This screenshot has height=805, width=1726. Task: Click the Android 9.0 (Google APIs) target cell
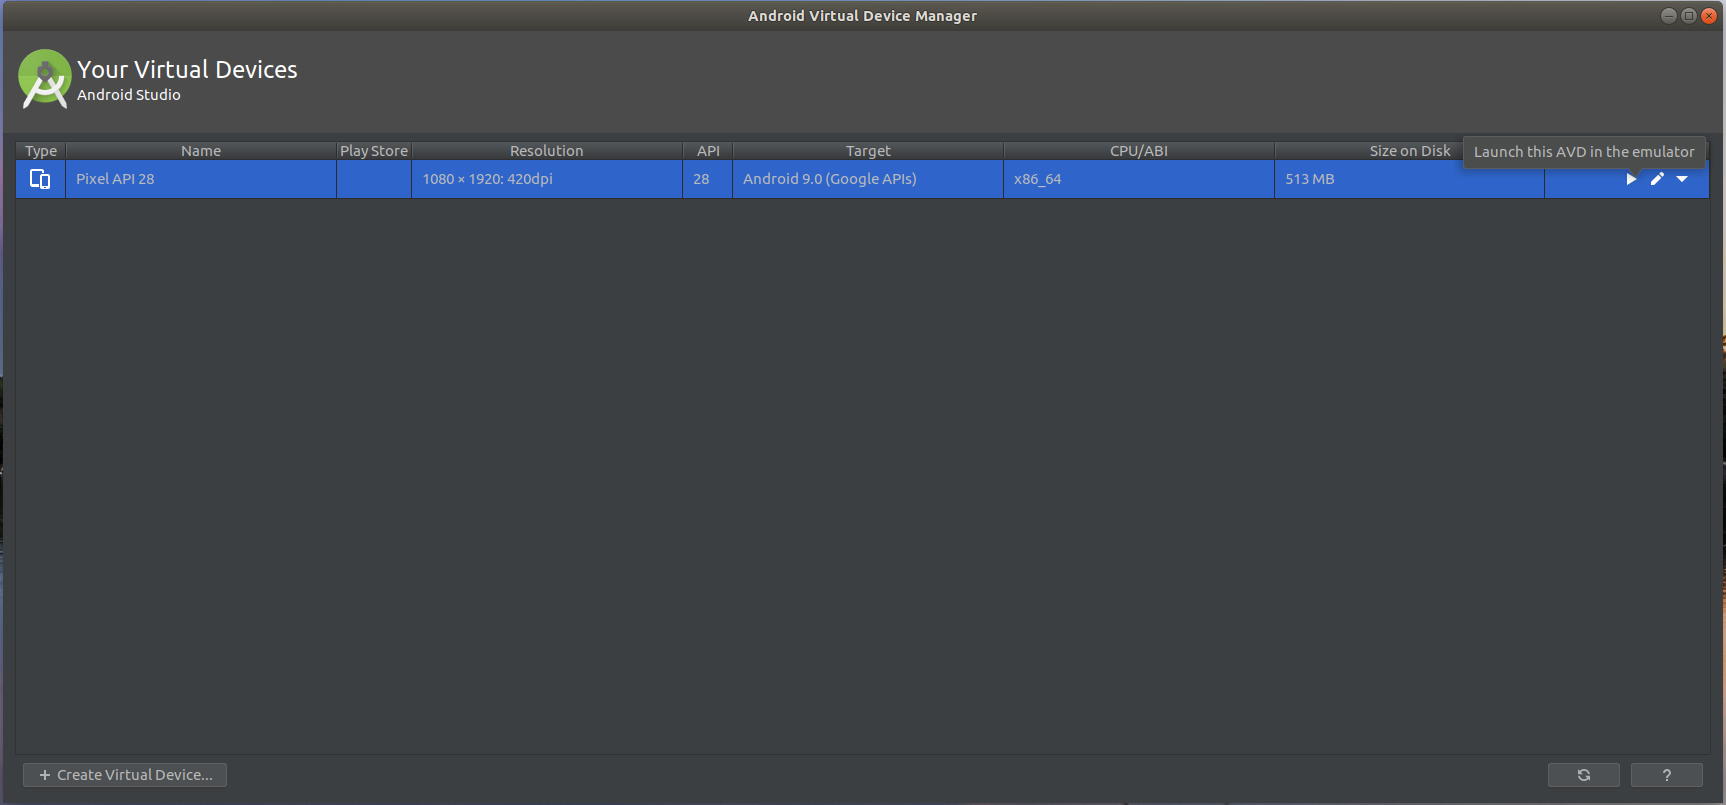pos(829,179)
